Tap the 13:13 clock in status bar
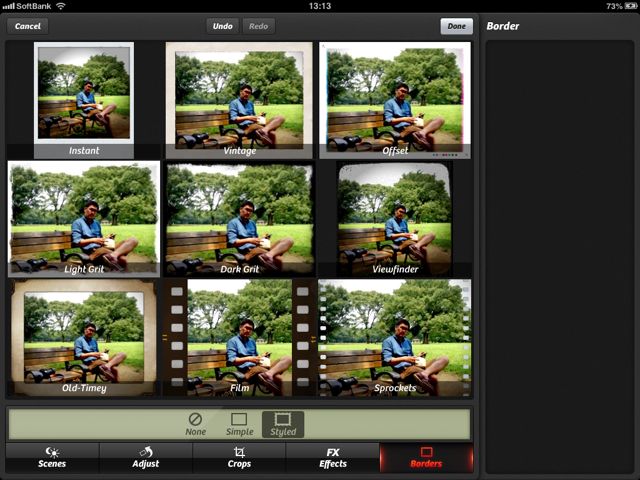Image resolution: width=640 pixels, height=480 pixels. pyautogui.click(x=320, y=6)
